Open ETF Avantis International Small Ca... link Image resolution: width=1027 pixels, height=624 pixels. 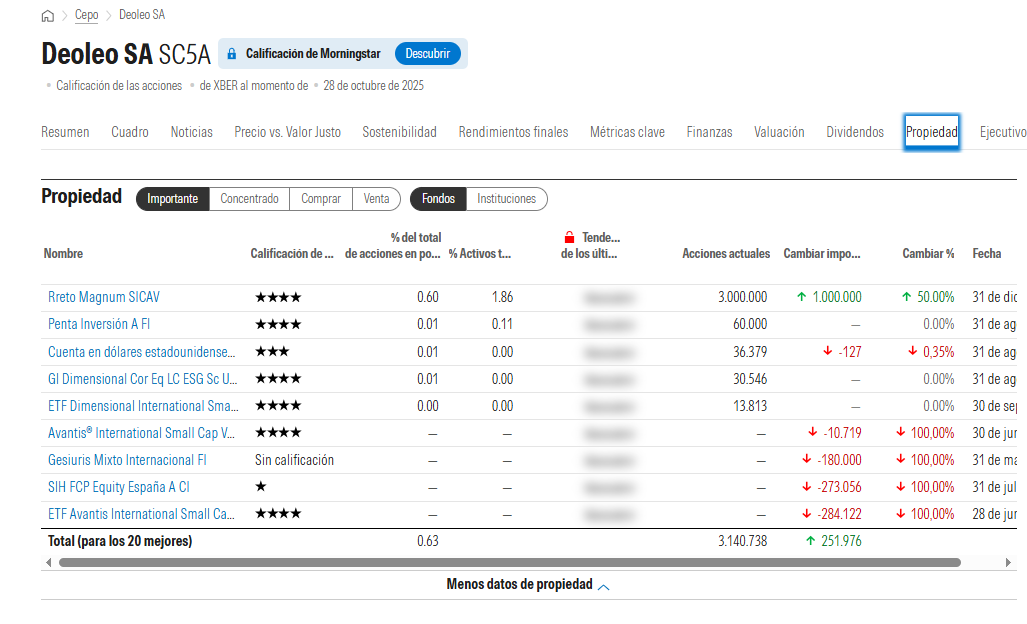(141, 514)
